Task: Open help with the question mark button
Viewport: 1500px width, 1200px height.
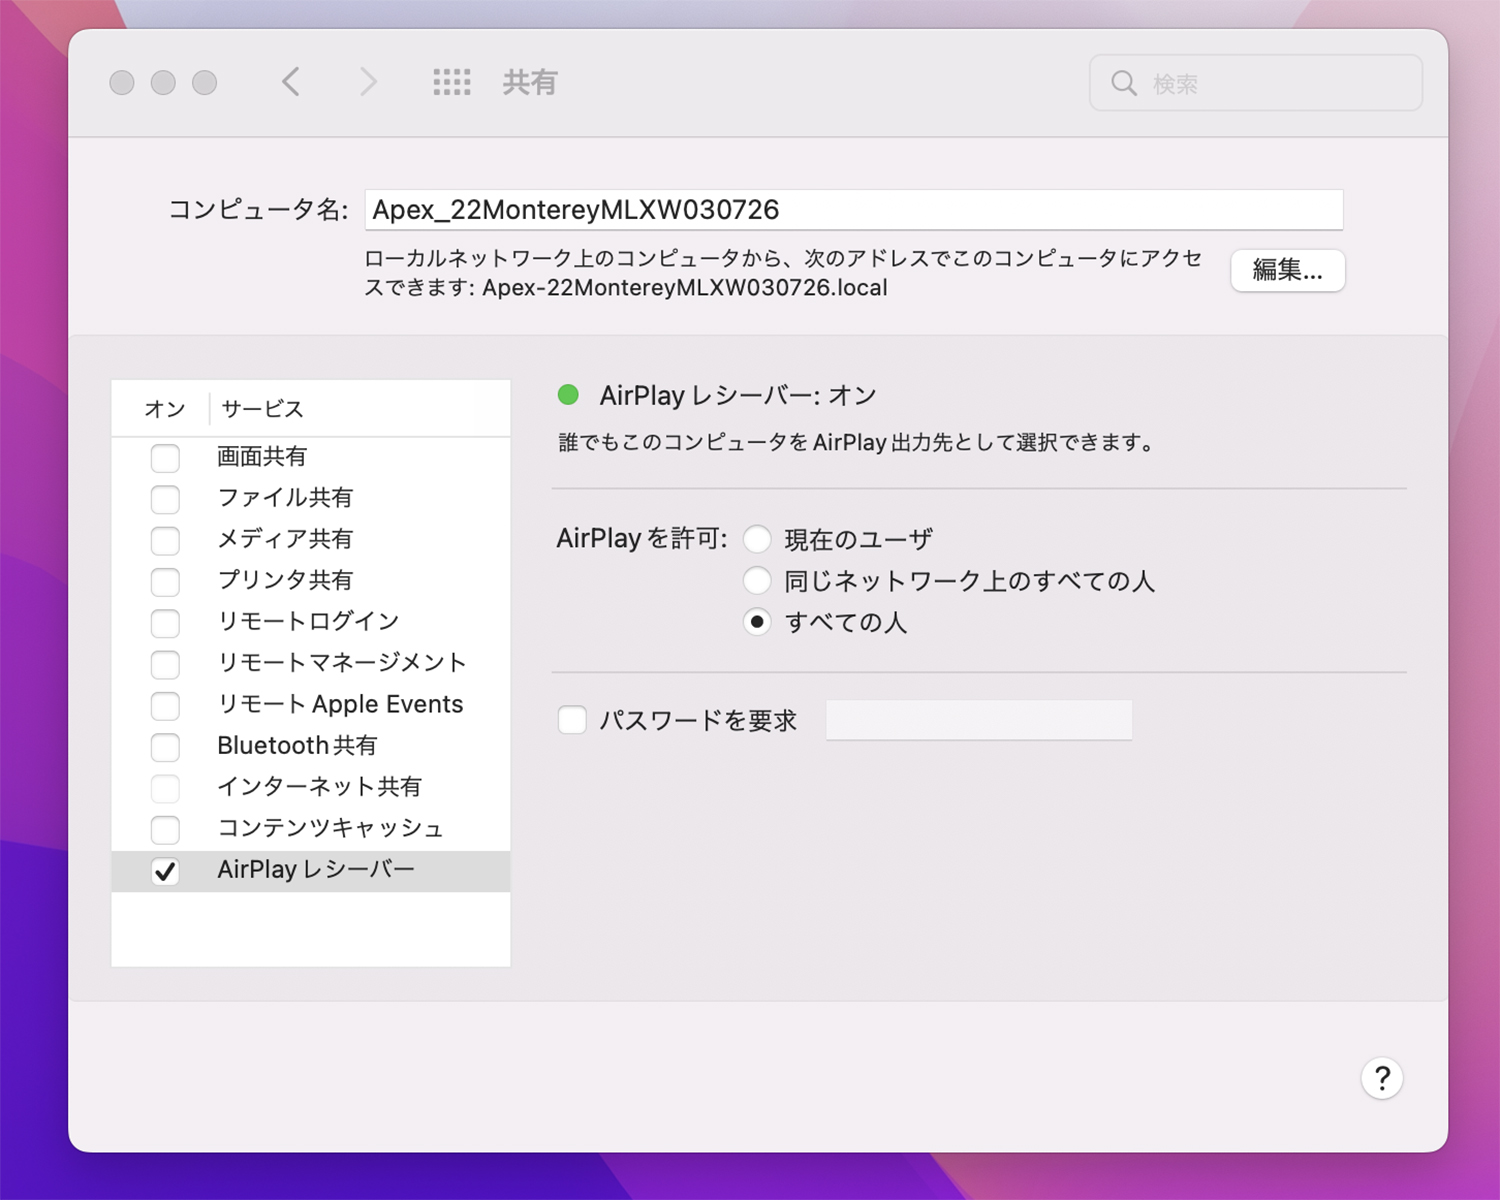Action: (x=1382, y=1078)
